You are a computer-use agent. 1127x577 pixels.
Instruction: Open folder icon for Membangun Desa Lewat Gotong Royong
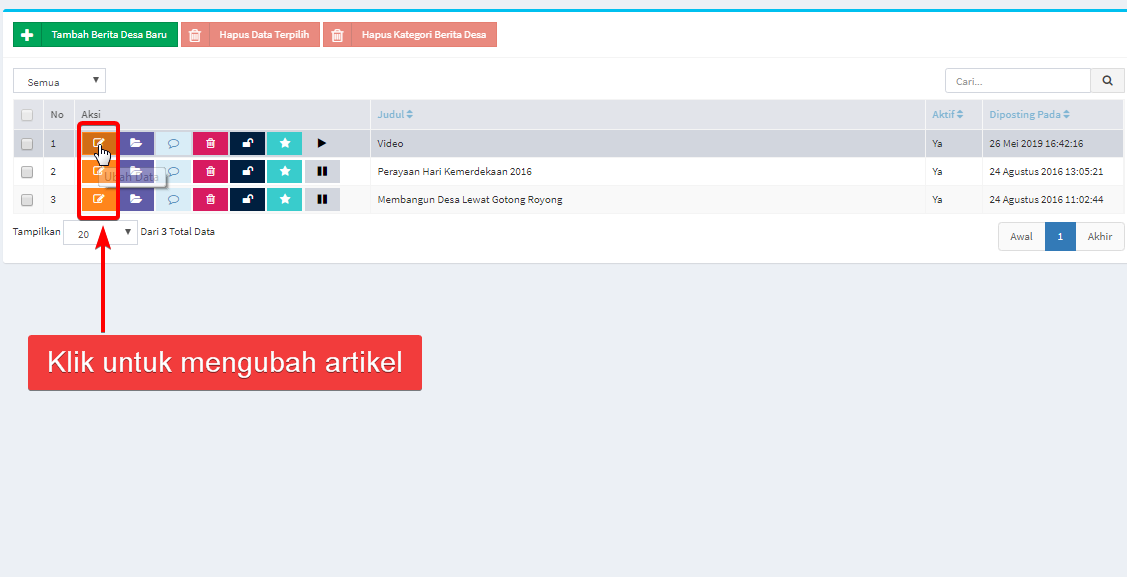click(x=137, y=199)
